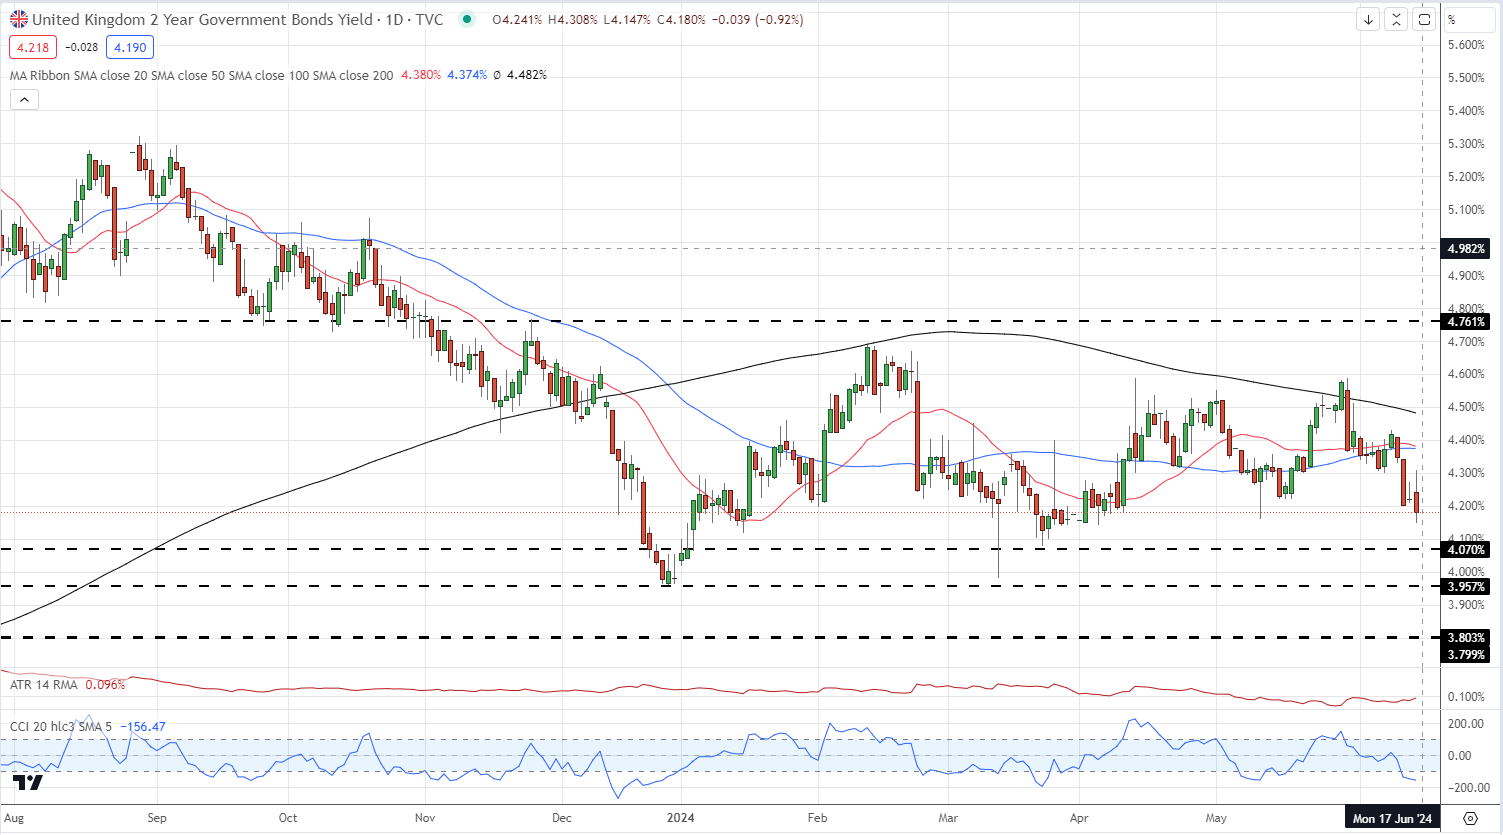1503x835 pixels.
Task: Click the 4.761% horizontal line price label
Action: pos(1466,321)
